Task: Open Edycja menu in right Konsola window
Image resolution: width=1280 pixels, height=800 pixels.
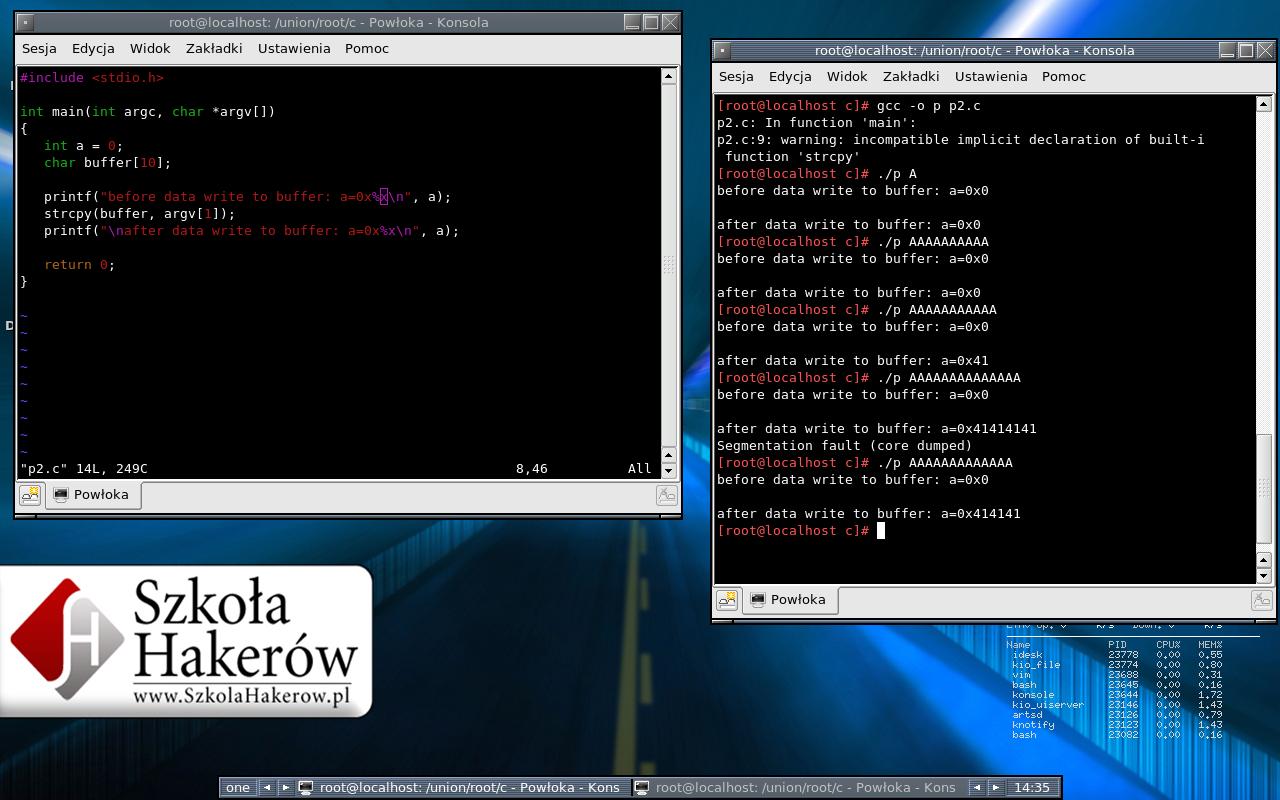Action: tap(790, 76)
